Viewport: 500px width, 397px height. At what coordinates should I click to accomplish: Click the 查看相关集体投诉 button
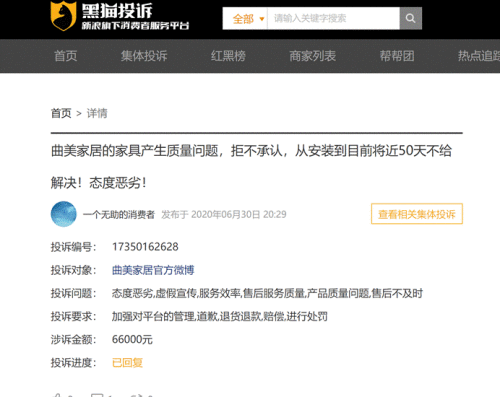417,214
